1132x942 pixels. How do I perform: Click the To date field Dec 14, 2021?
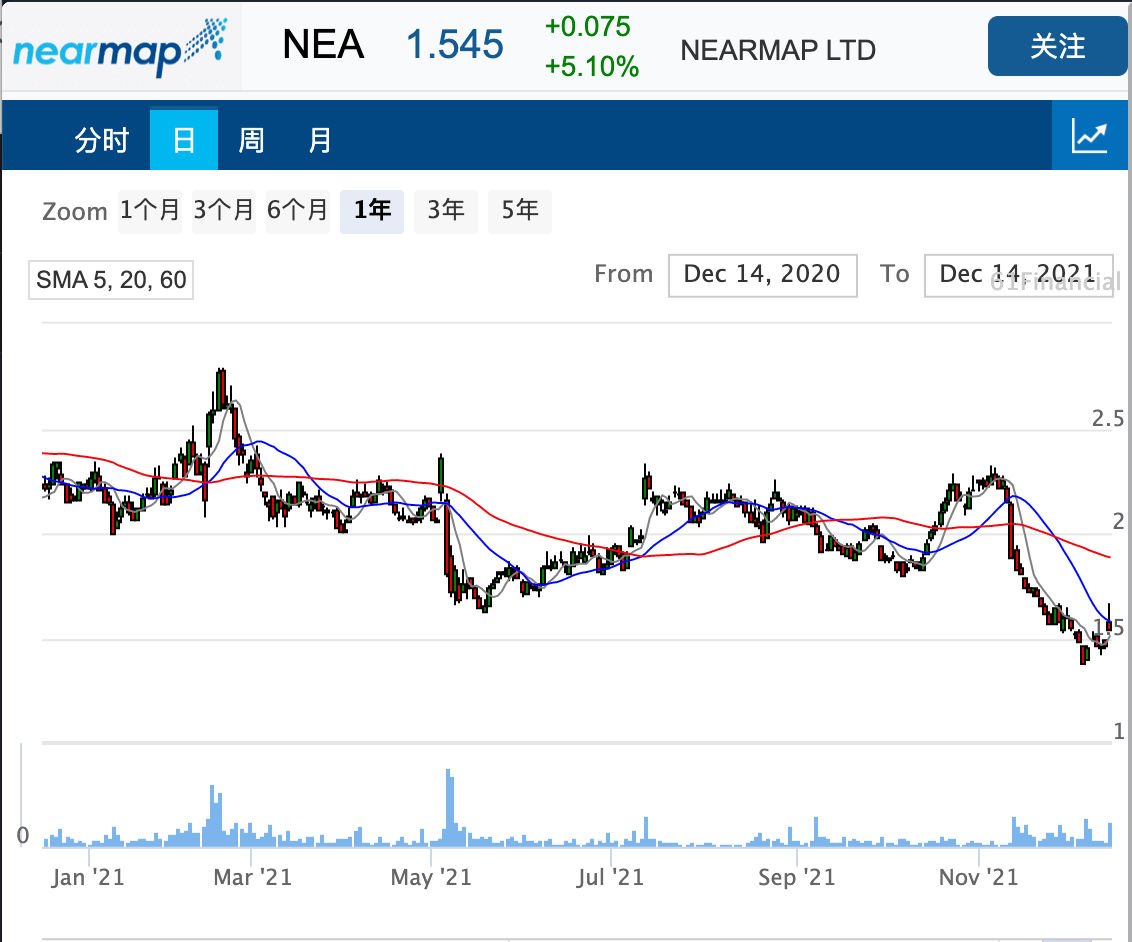pyautogui.click(x=1019, y=275)
